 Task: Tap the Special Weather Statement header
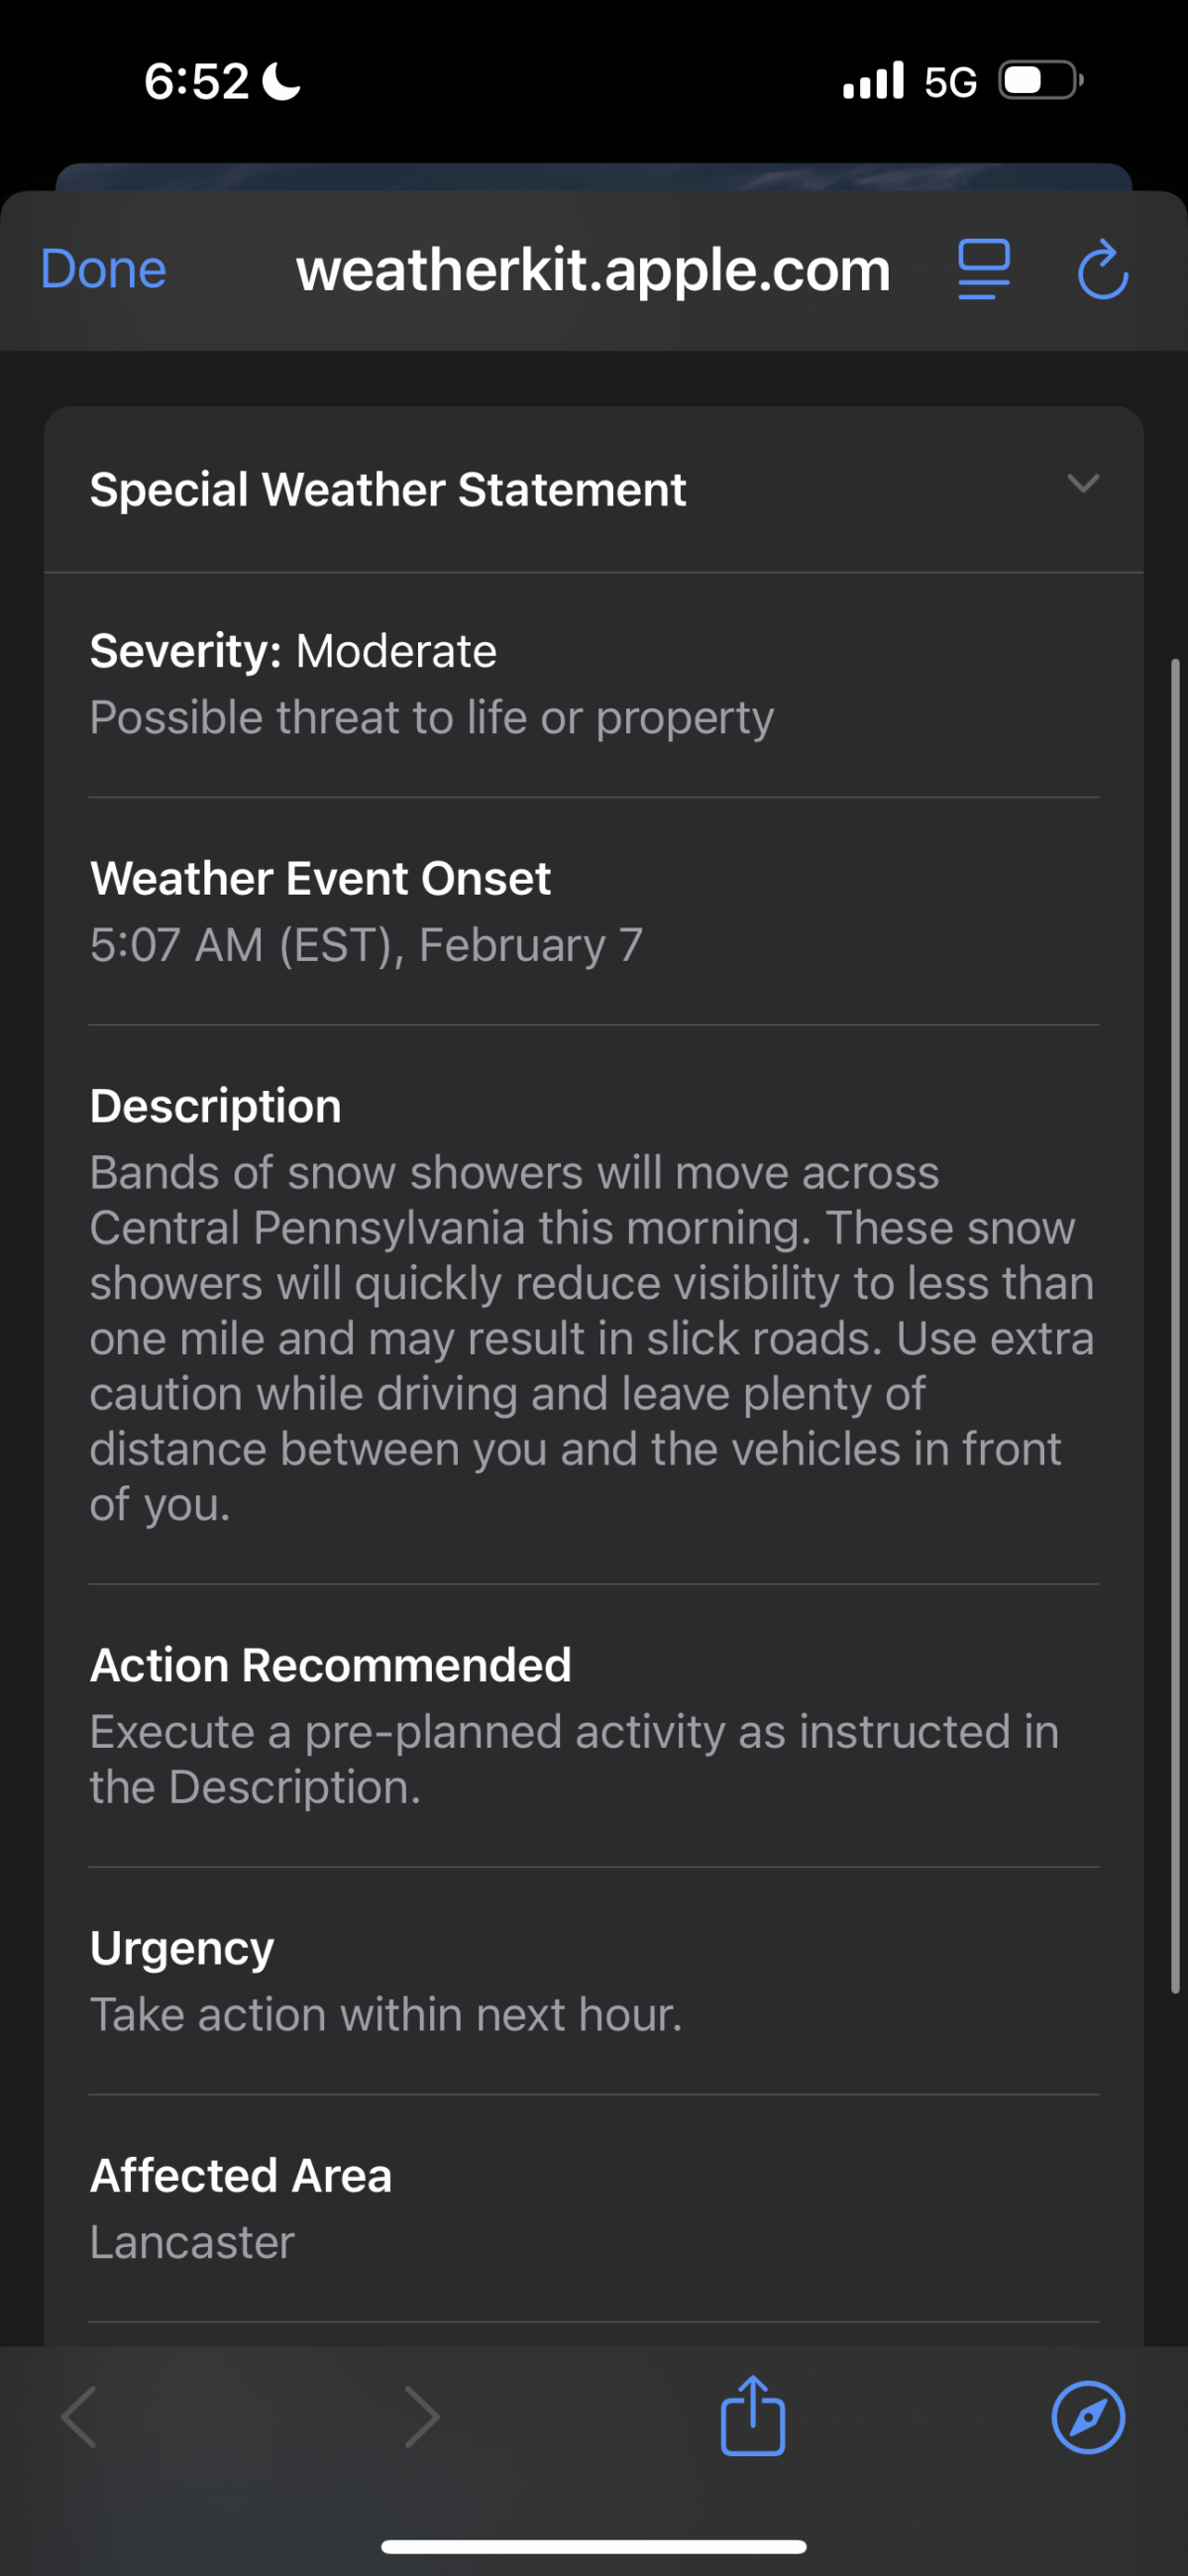[x=388, y=490]
